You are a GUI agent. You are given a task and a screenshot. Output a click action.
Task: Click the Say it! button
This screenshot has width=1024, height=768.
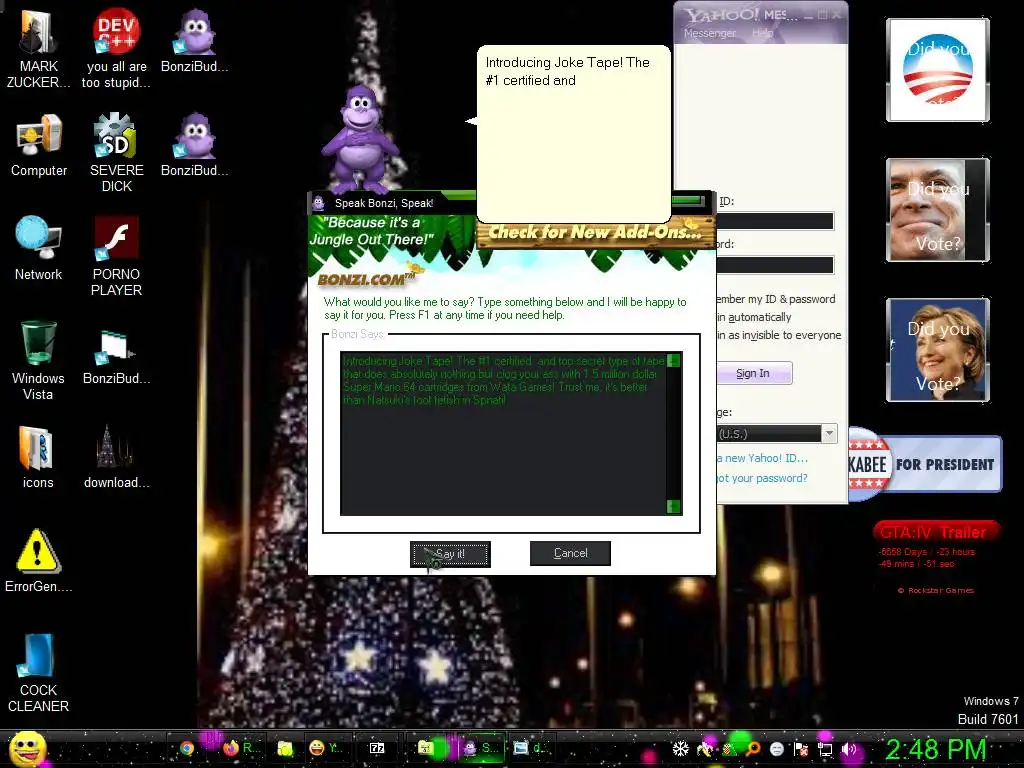pos(450,554)
